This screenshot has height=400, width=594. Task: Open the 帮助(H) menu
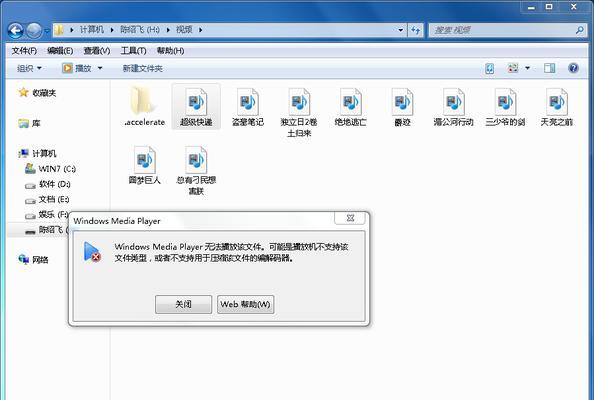coord(170,51)
